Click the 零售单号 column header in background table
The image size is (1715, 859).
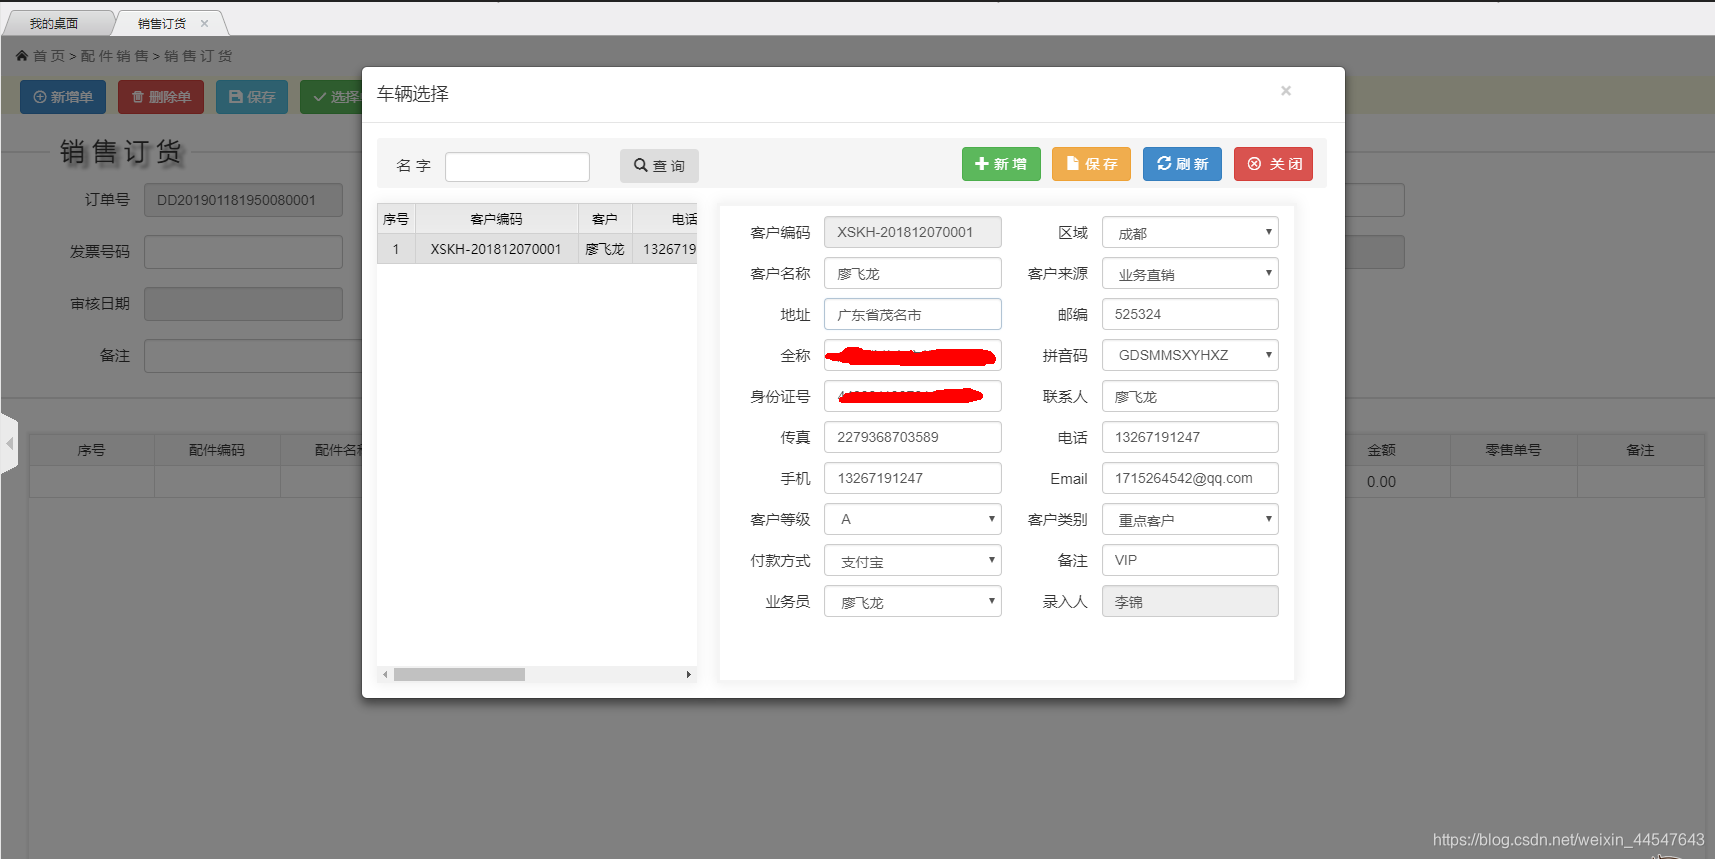coord(1513,450)
